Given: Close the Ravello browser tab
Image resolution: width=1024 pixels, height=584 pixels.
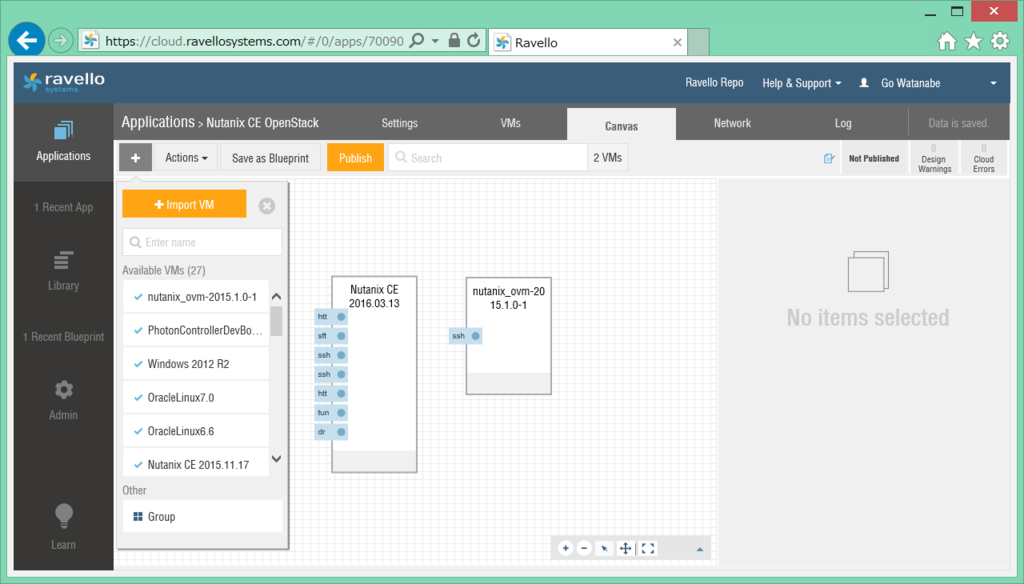Looking at the screenshot, I should [x=677, y=42].
